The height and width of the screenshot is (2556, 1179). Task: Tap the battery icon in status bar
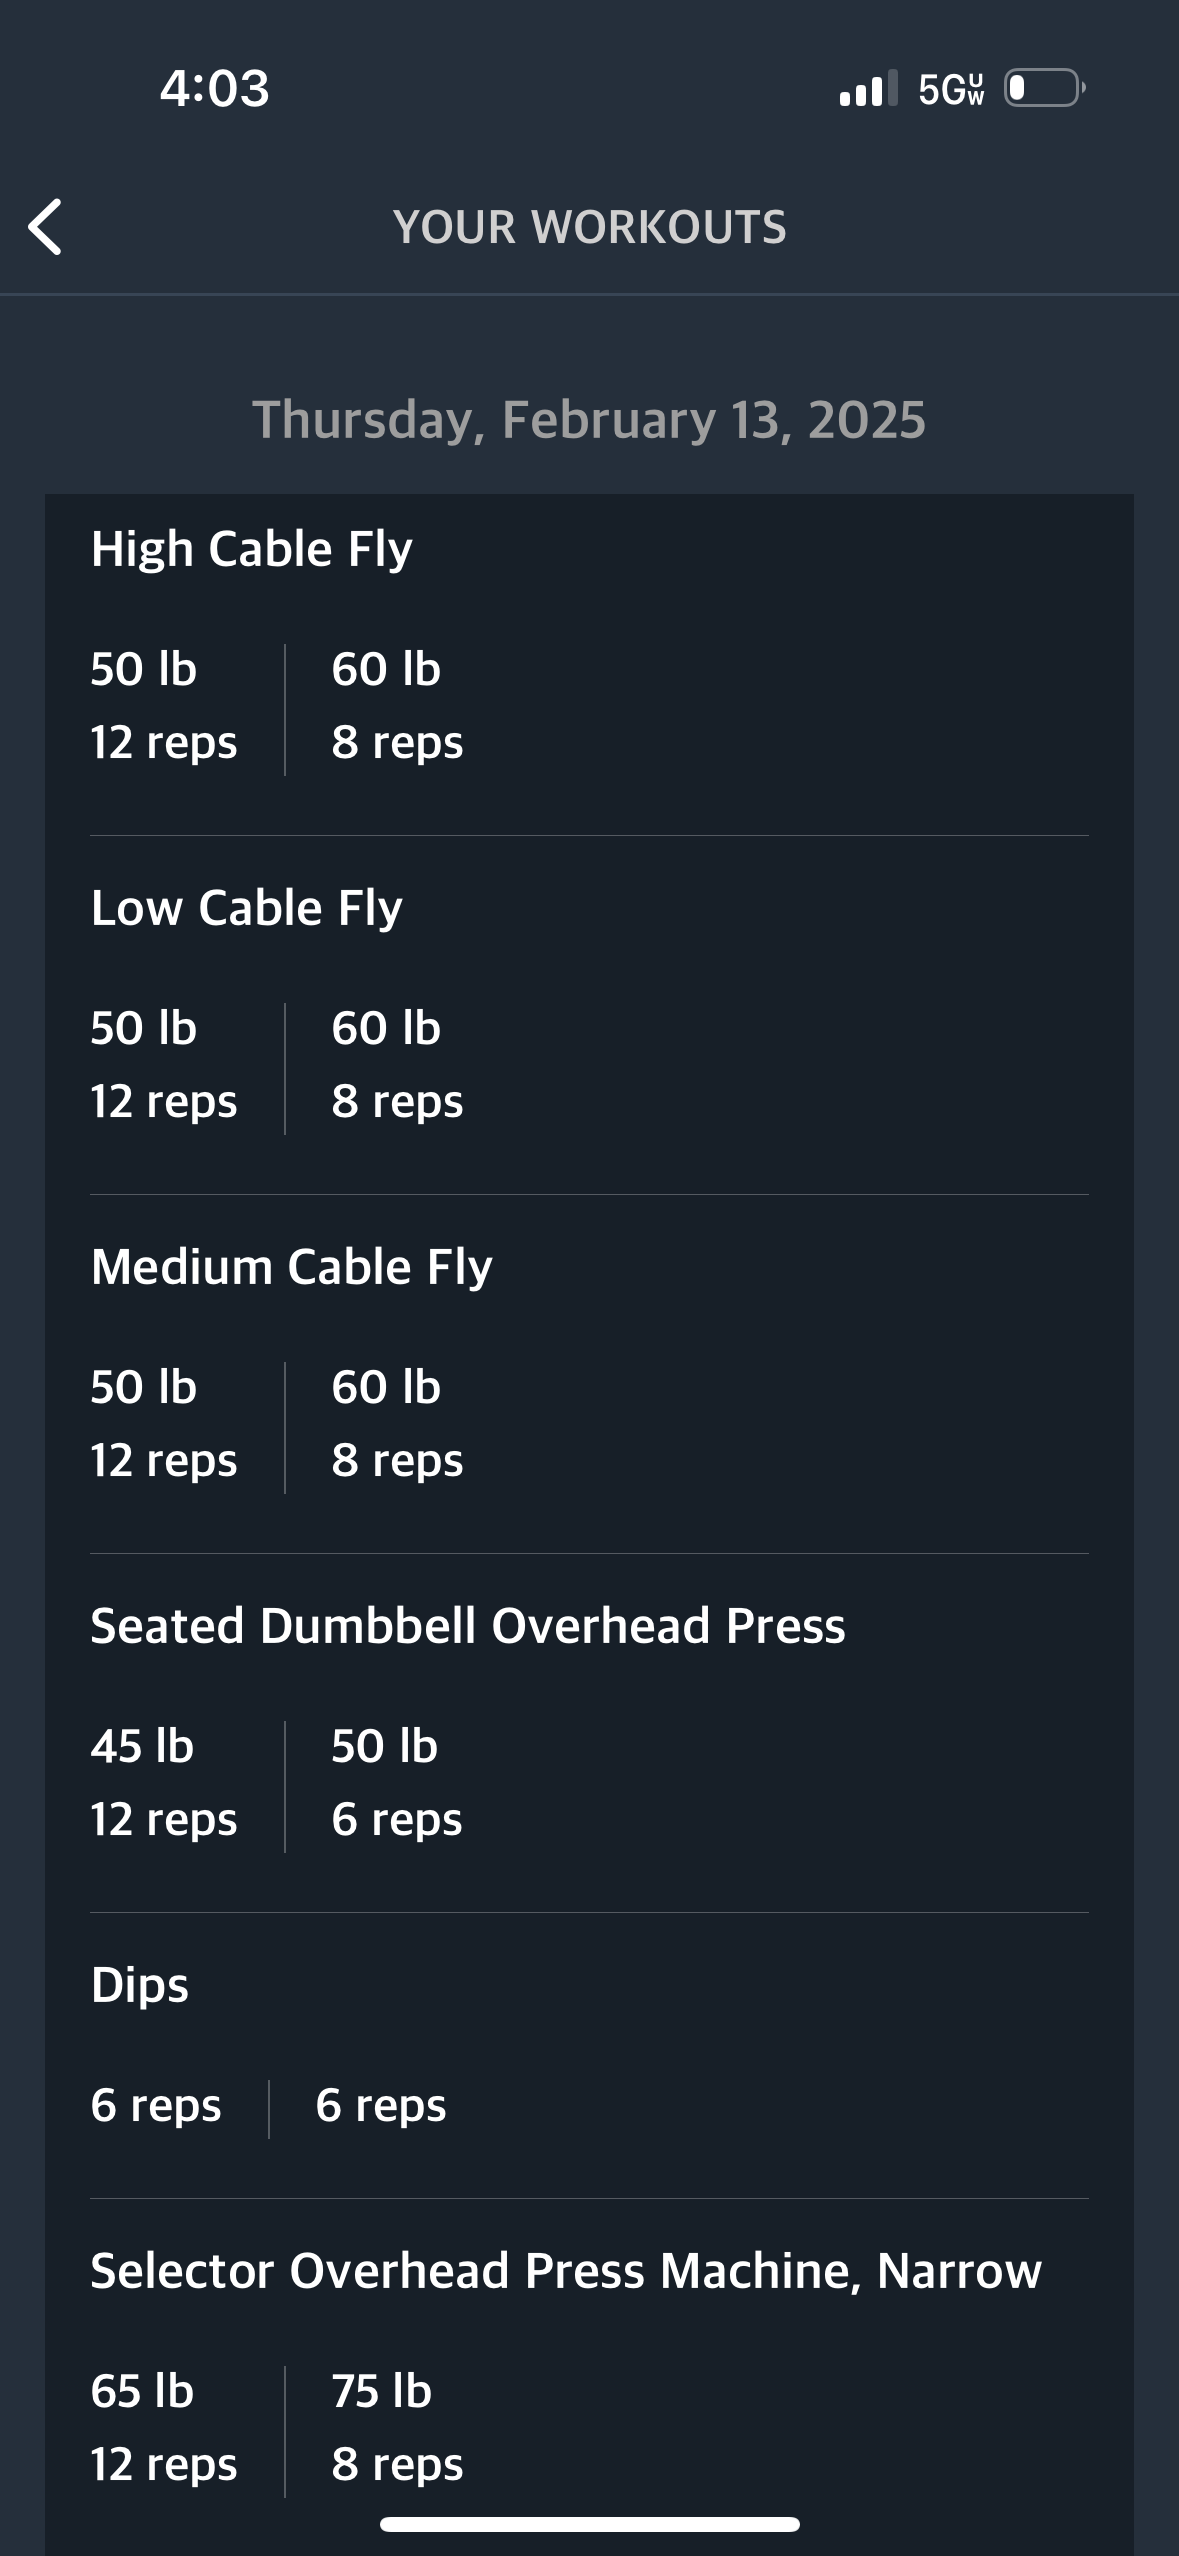point(1045,88)
